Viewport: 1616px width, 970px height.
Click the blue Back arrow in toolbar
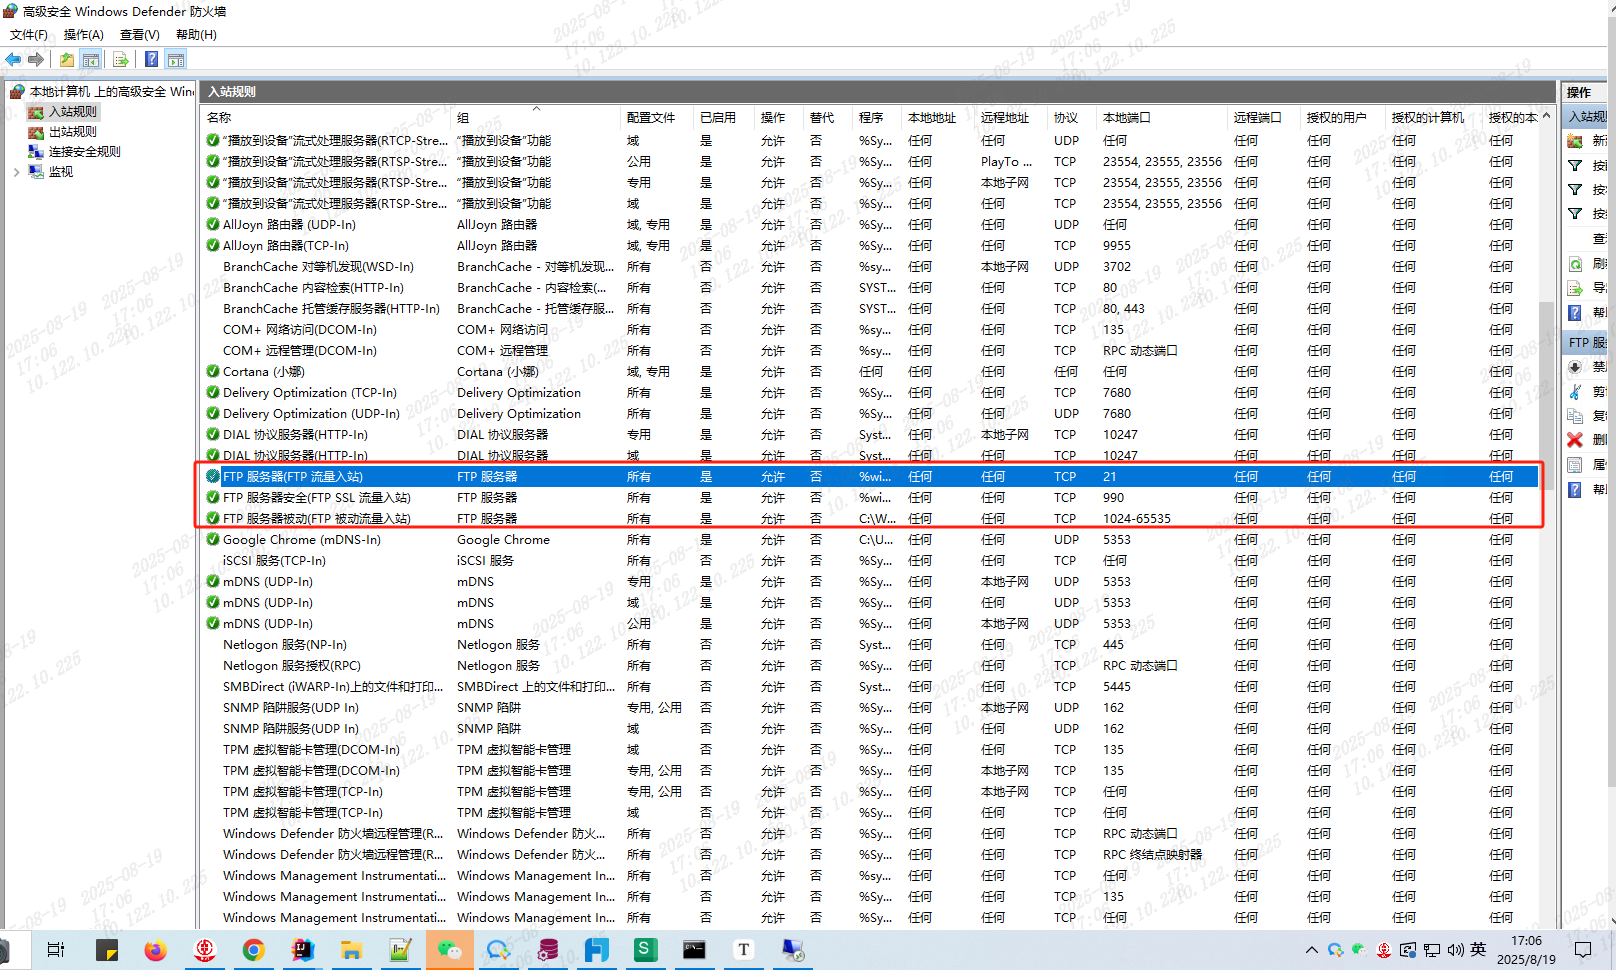(x=13, y=59)
